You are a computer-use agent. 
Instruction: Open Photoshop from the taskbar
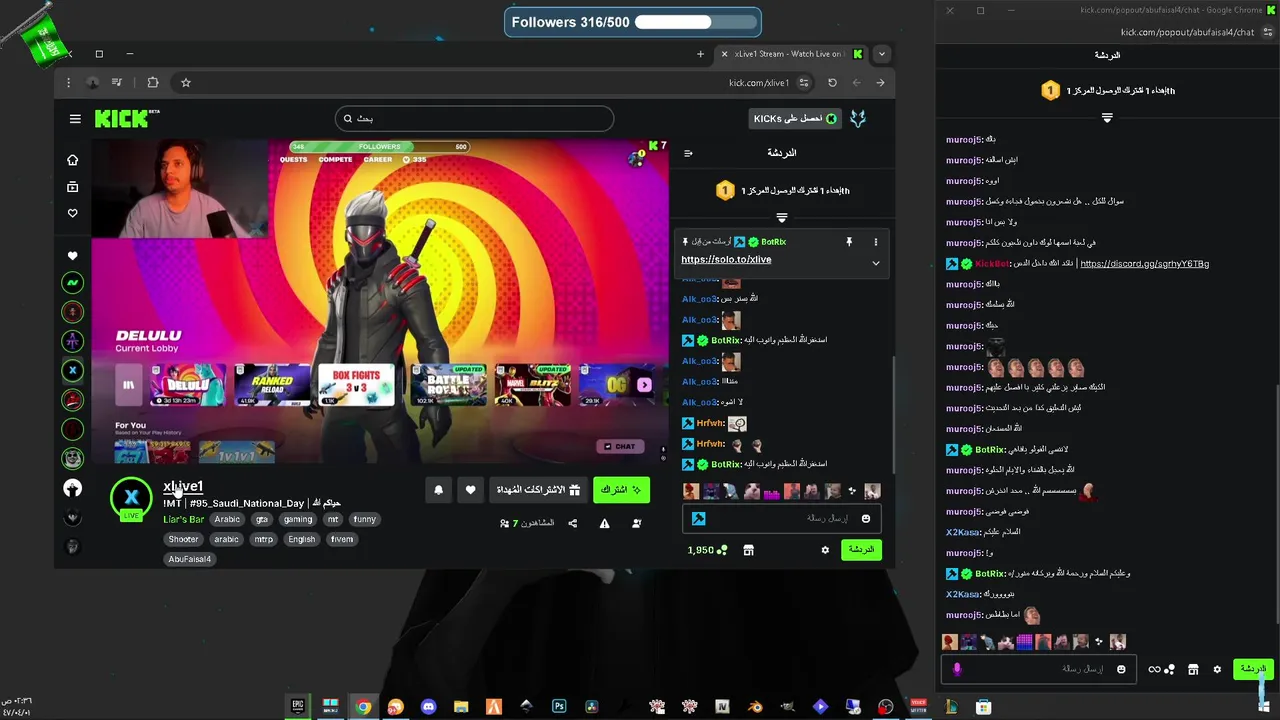tap(559, 706)
